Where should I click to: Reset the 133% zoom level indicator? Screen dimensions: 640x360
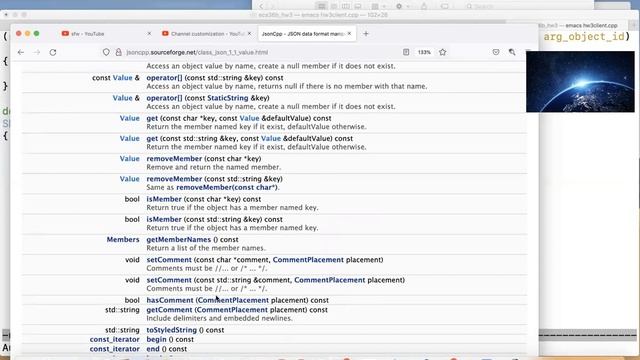click(x=424, y=52)
